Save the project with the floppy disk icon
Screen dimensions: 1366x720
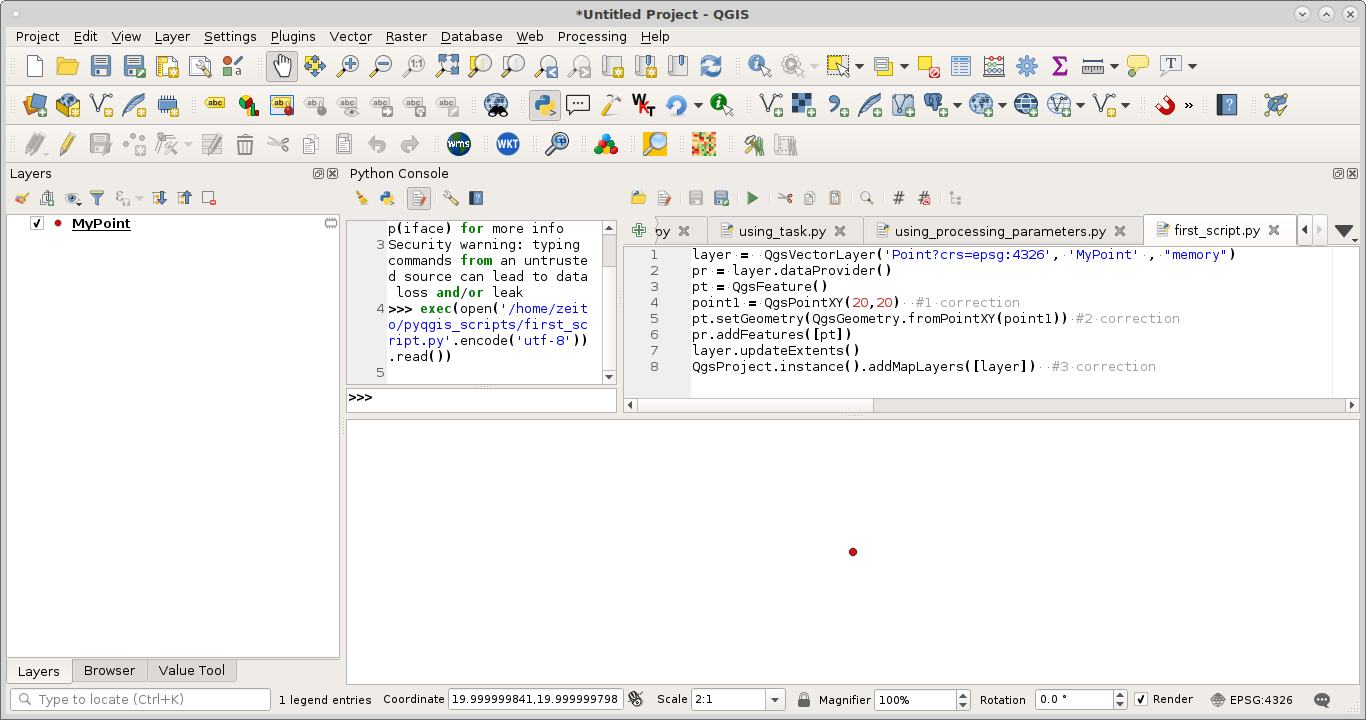click(x=101, y=66)
